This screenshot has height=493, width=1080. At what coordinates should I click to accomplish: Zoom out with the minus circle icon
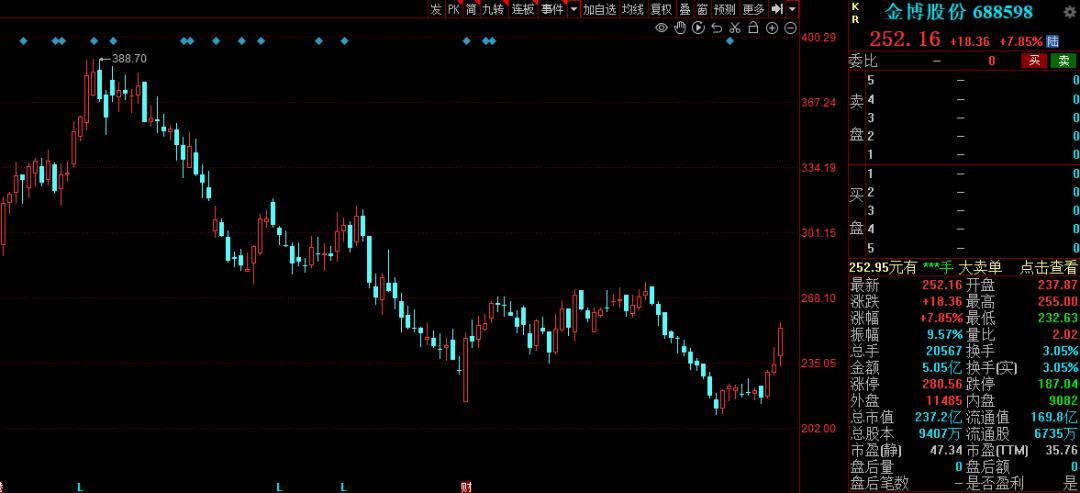pyautogui.click(x=790, y=28)
